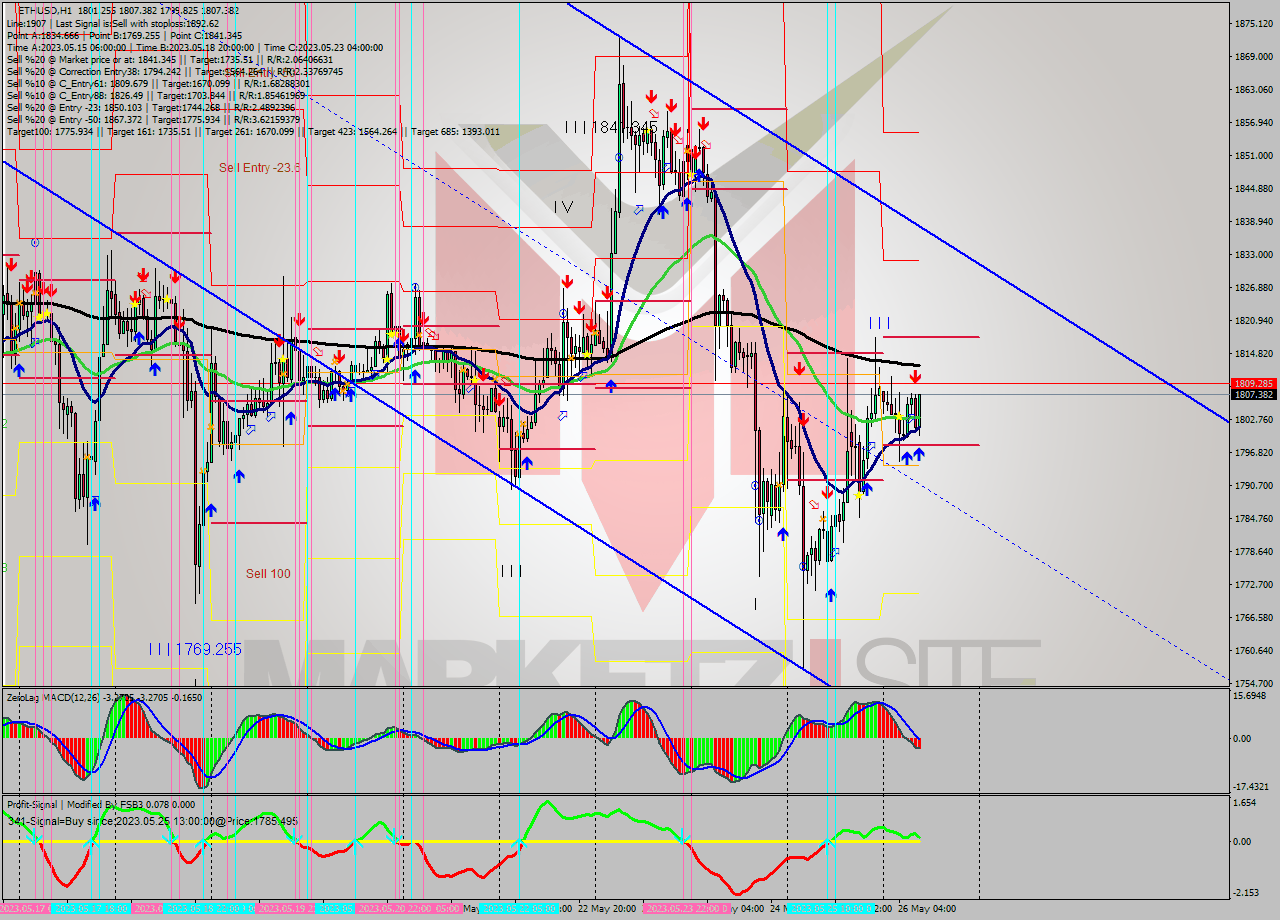The width and height of the screenshot is (1280, 920).
Task: Select the red sell arrow above the highest candle peak
Action: 651,95
